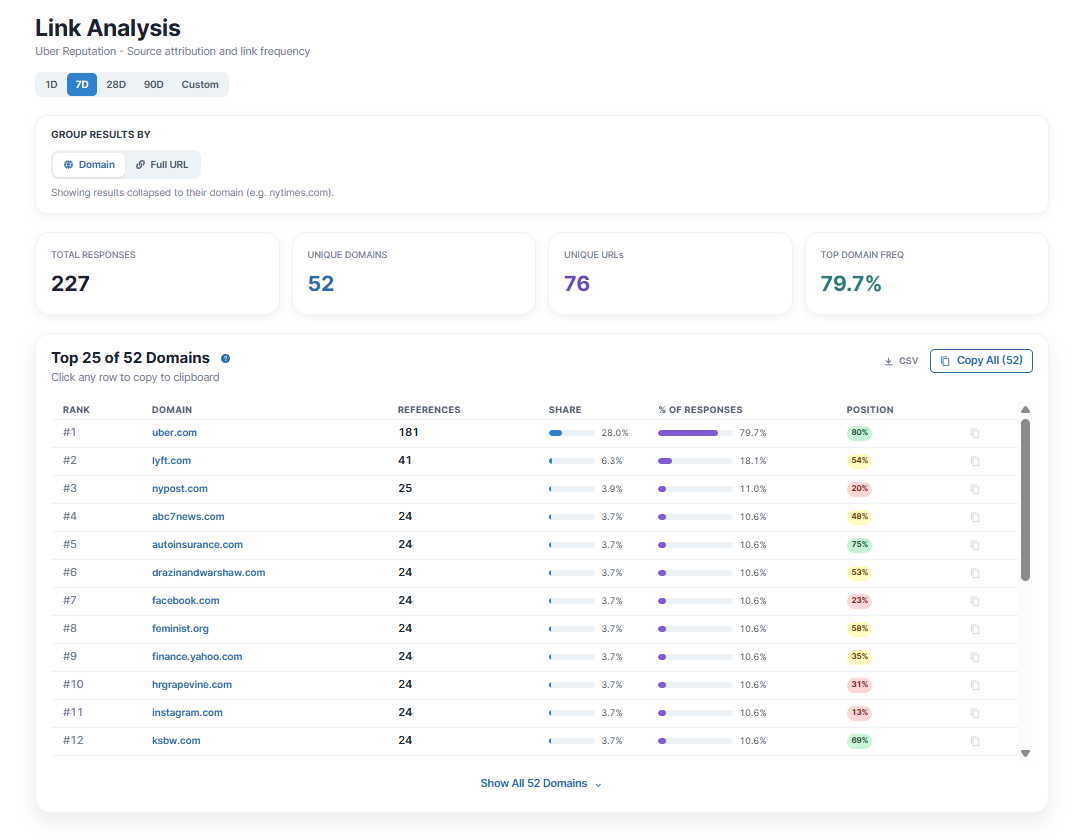
Task: Copy the abc7news.com row via its icon
Action: [975, 518]
